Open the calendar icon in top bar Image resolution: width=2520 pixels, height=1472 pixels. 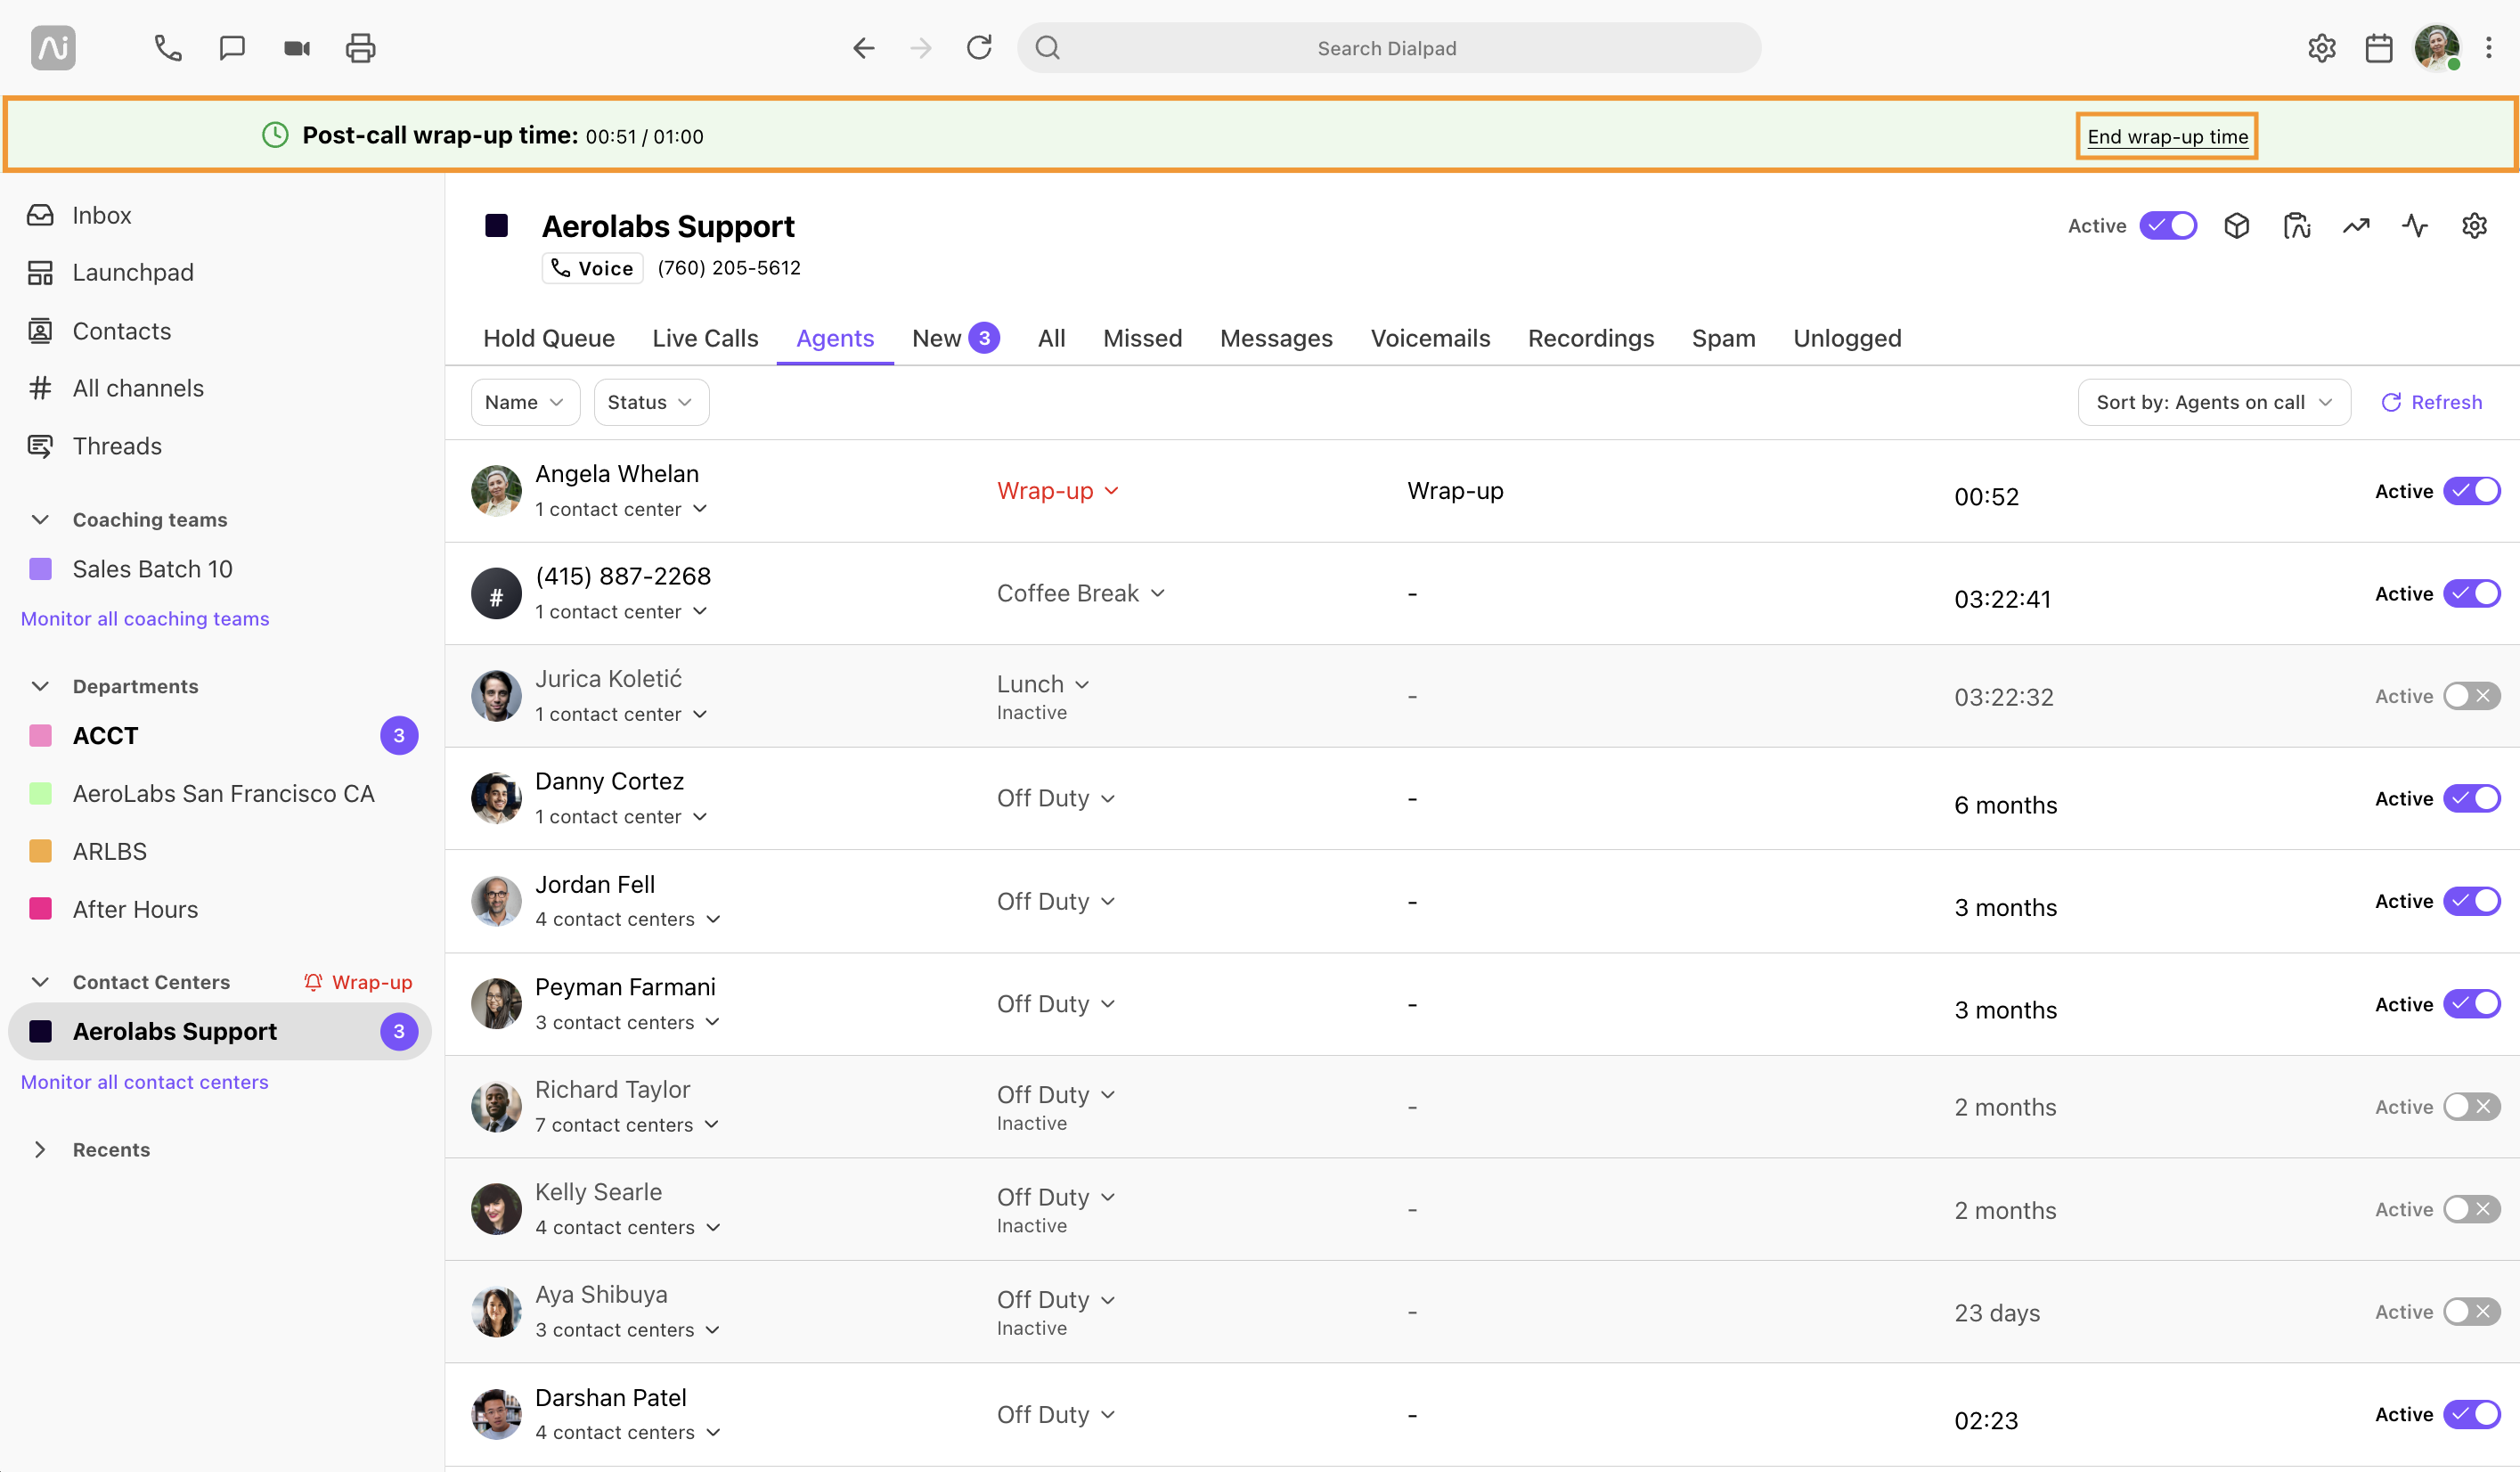[x=2379, y=48]
